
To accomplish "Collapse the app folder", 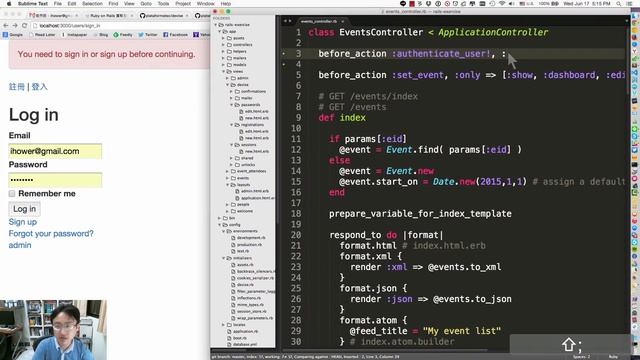I will [220, 31].
